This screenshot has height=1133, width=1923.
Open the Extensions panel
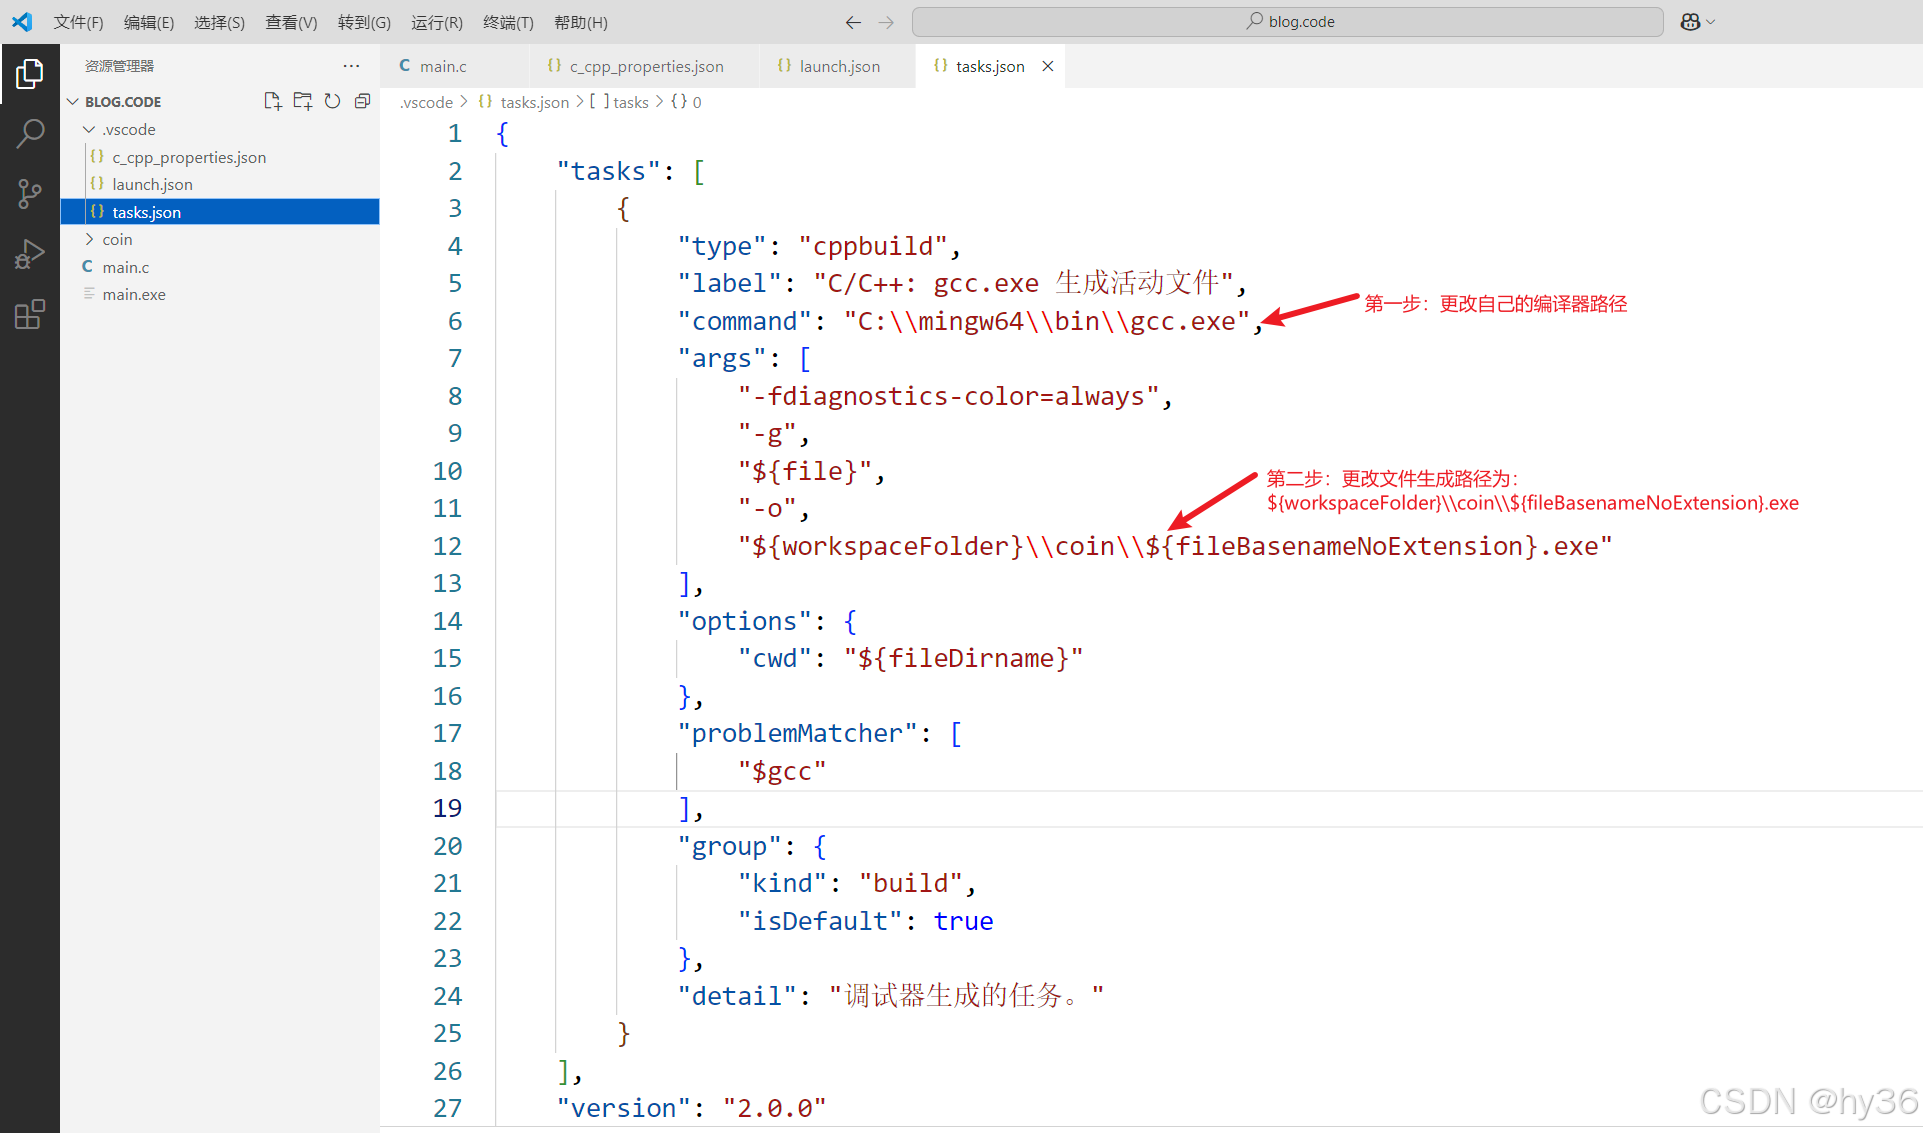[x=30, y=313]
